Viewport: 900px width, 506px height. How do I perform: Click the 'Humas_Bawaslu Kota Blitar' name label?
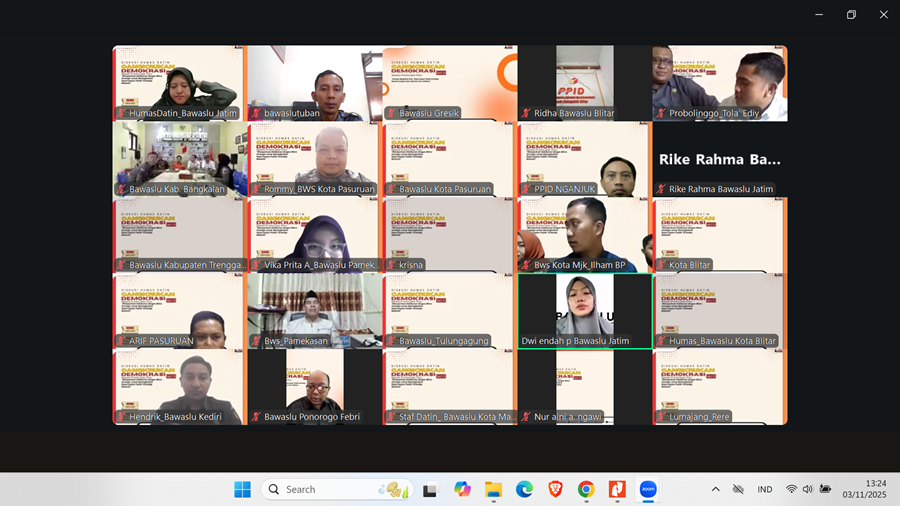click(722, 341)
